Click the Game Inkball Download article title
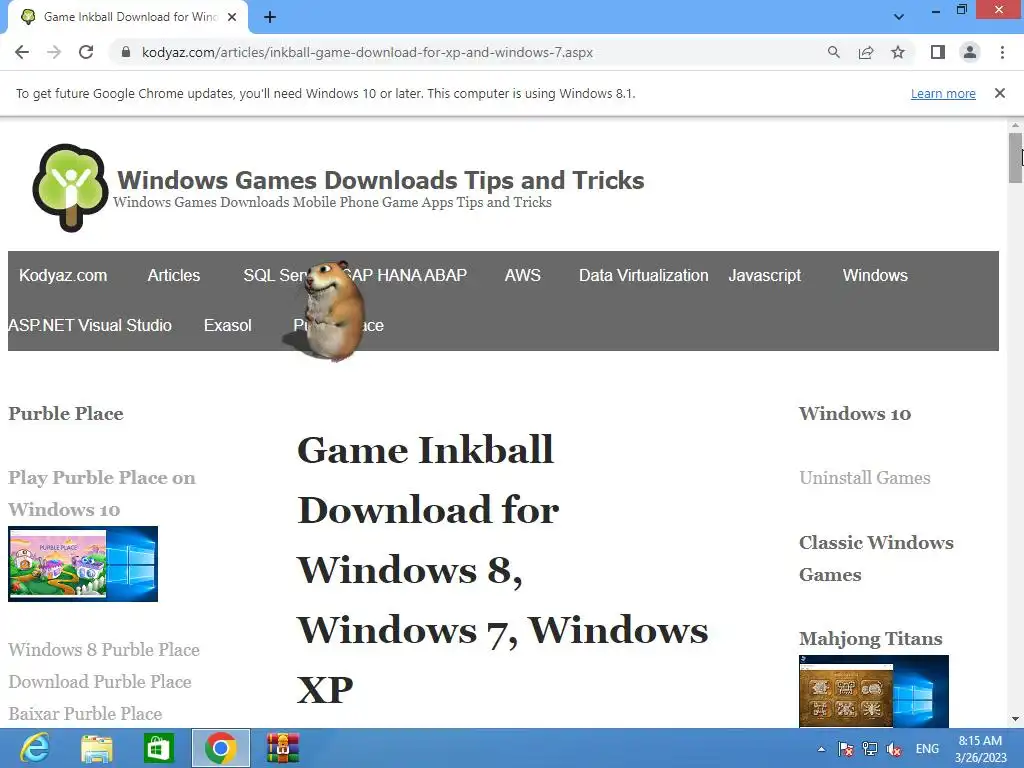Image resolution: width=1024 pixels, height=768 pixels. coord(503,569)
